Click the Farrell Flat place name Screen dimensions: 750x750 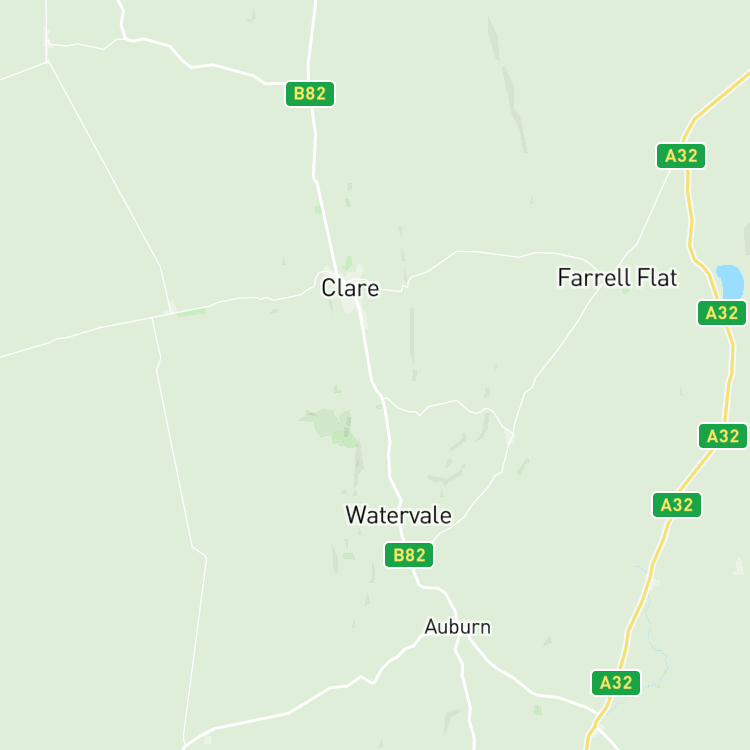click(618, 277)
